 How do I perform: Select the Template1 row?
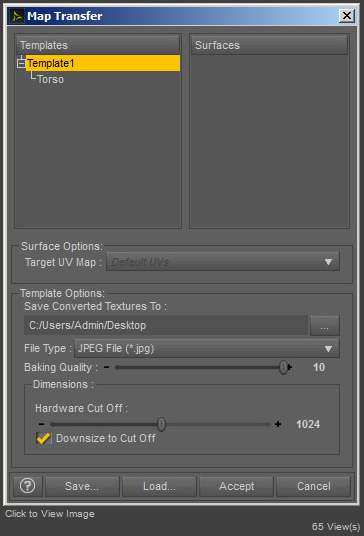[x=103, y=63]
